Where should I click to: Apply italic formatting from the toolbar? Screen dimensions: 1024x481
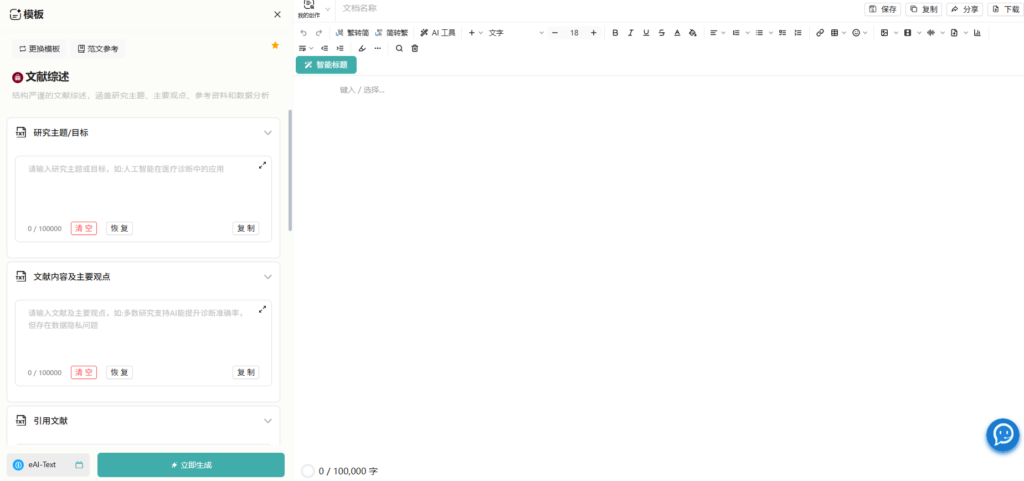point(631,33)
